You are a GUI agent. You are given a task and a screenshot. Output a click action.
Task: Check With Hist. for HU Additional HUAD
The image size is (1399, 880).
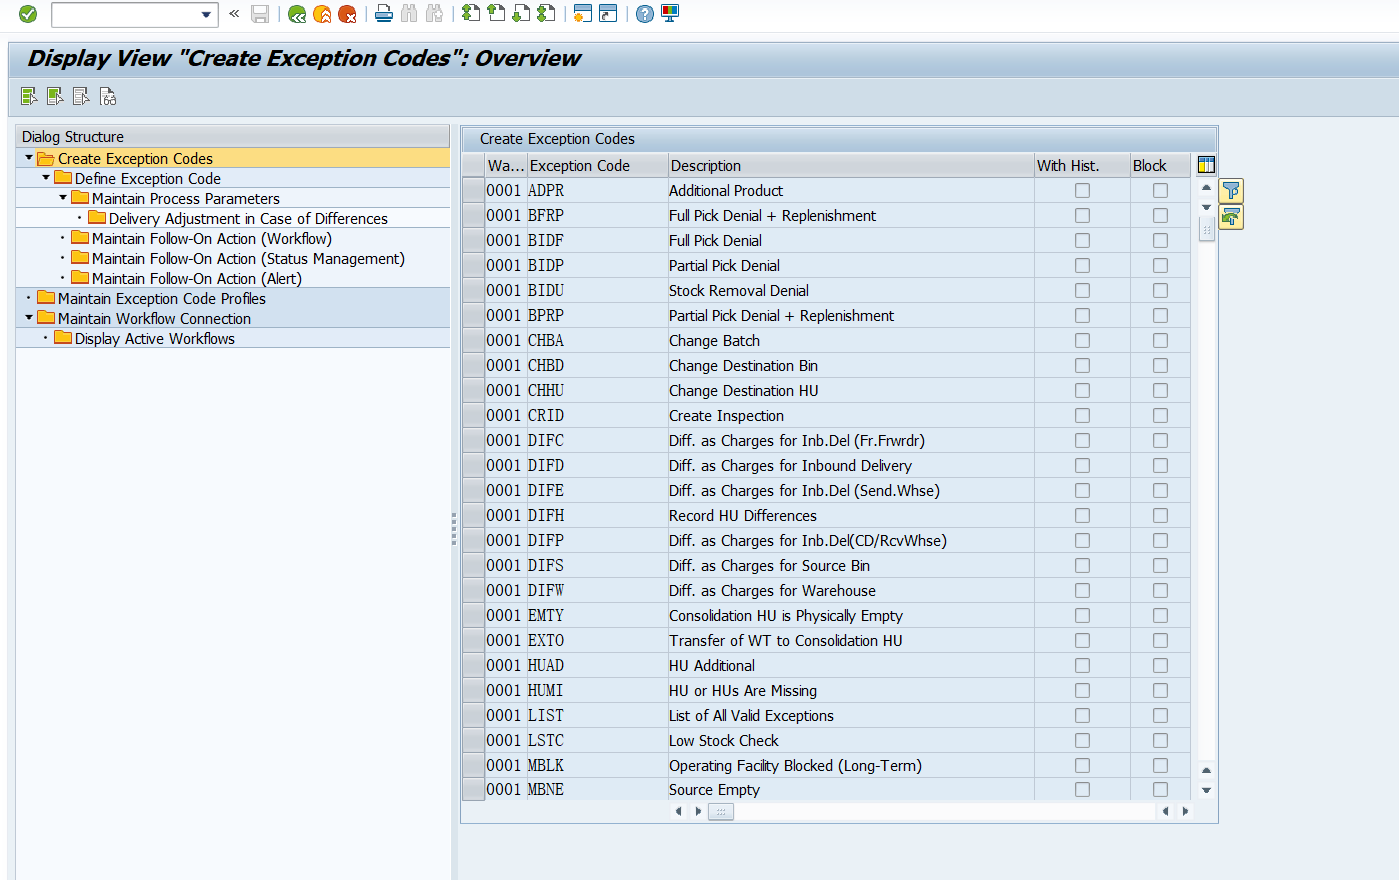[x=1082, y=665]
